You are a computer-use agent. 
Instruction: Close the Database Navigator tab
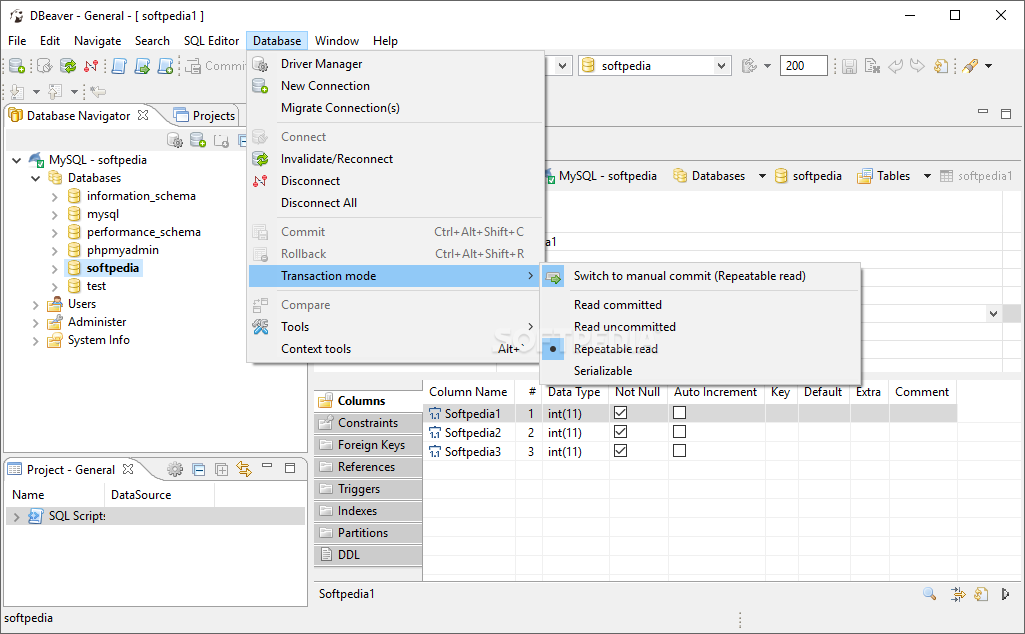pos(143,115)
